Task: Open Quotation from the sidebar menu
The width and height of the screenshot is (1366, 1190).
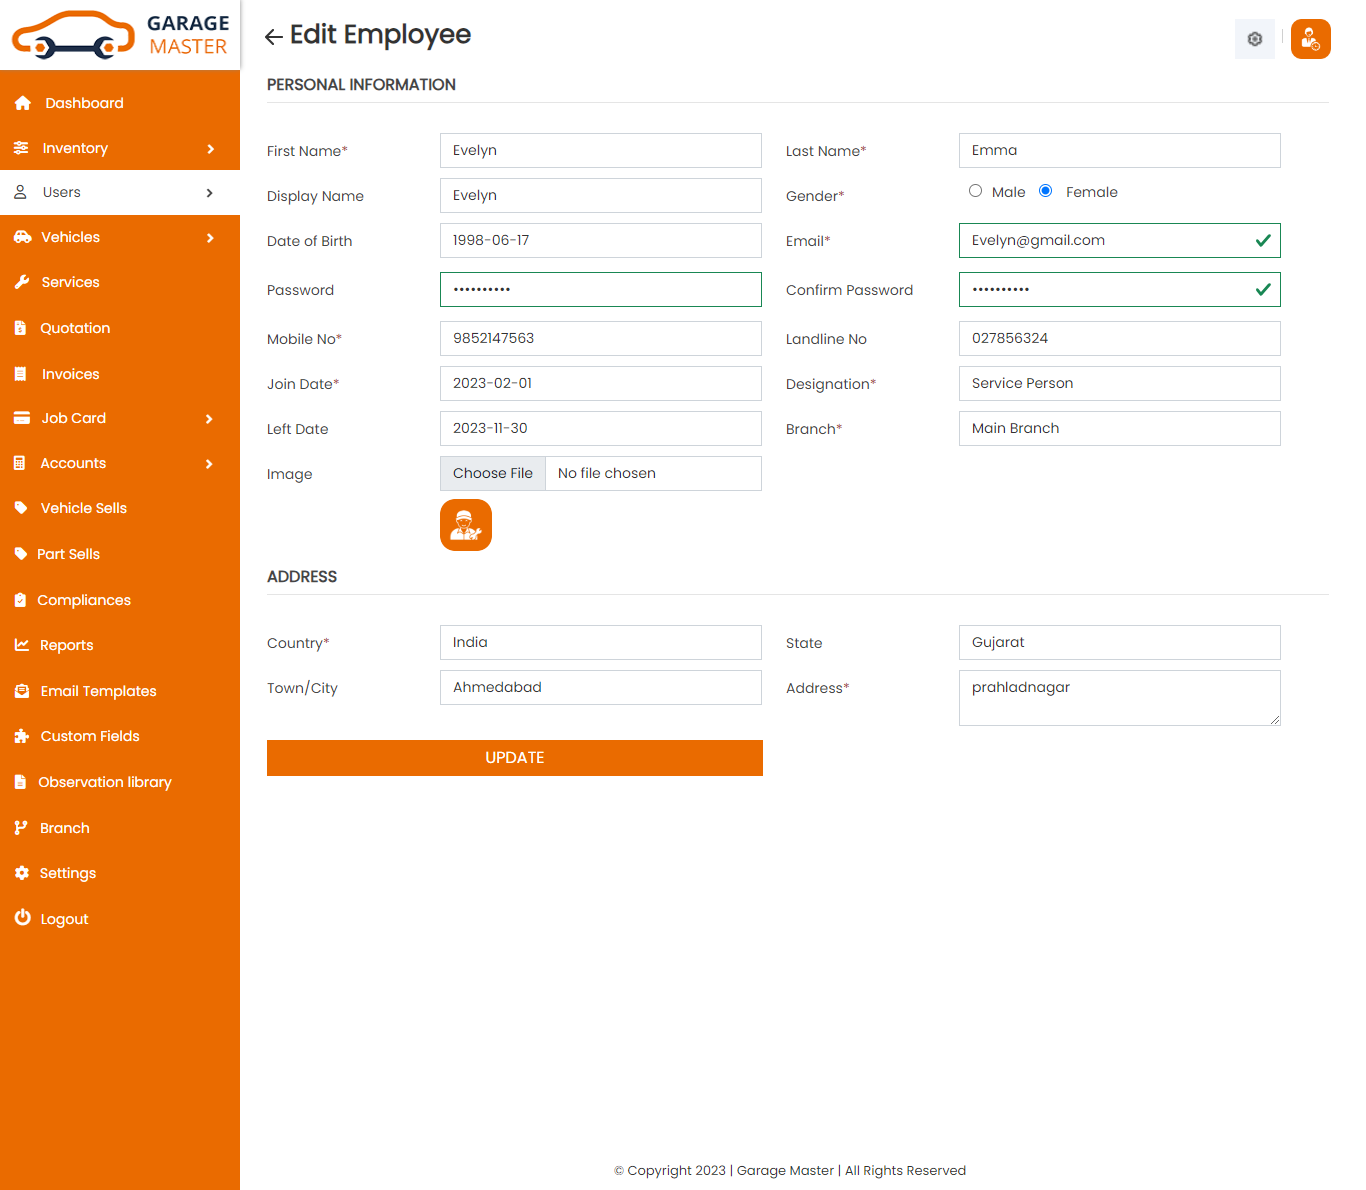Action: [x=75, y=328]
